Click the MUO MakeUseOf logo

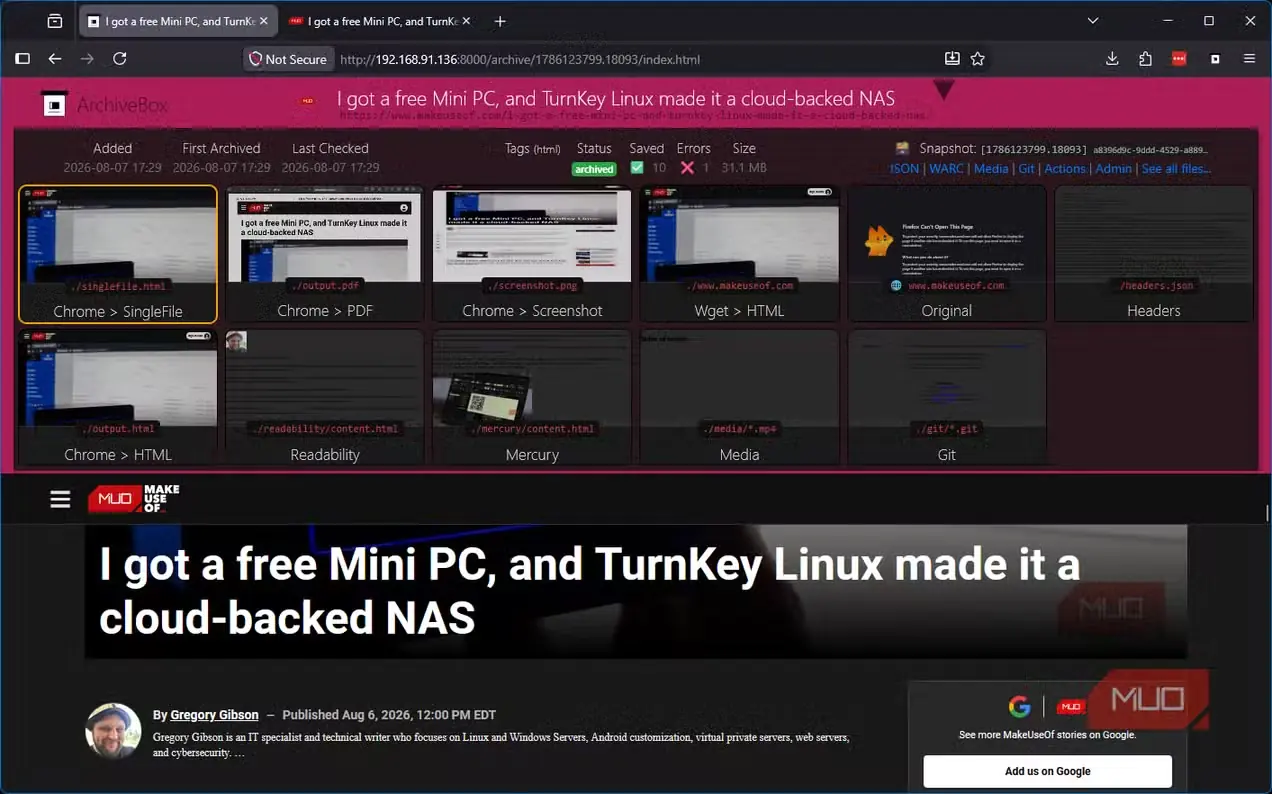point(134,499)
